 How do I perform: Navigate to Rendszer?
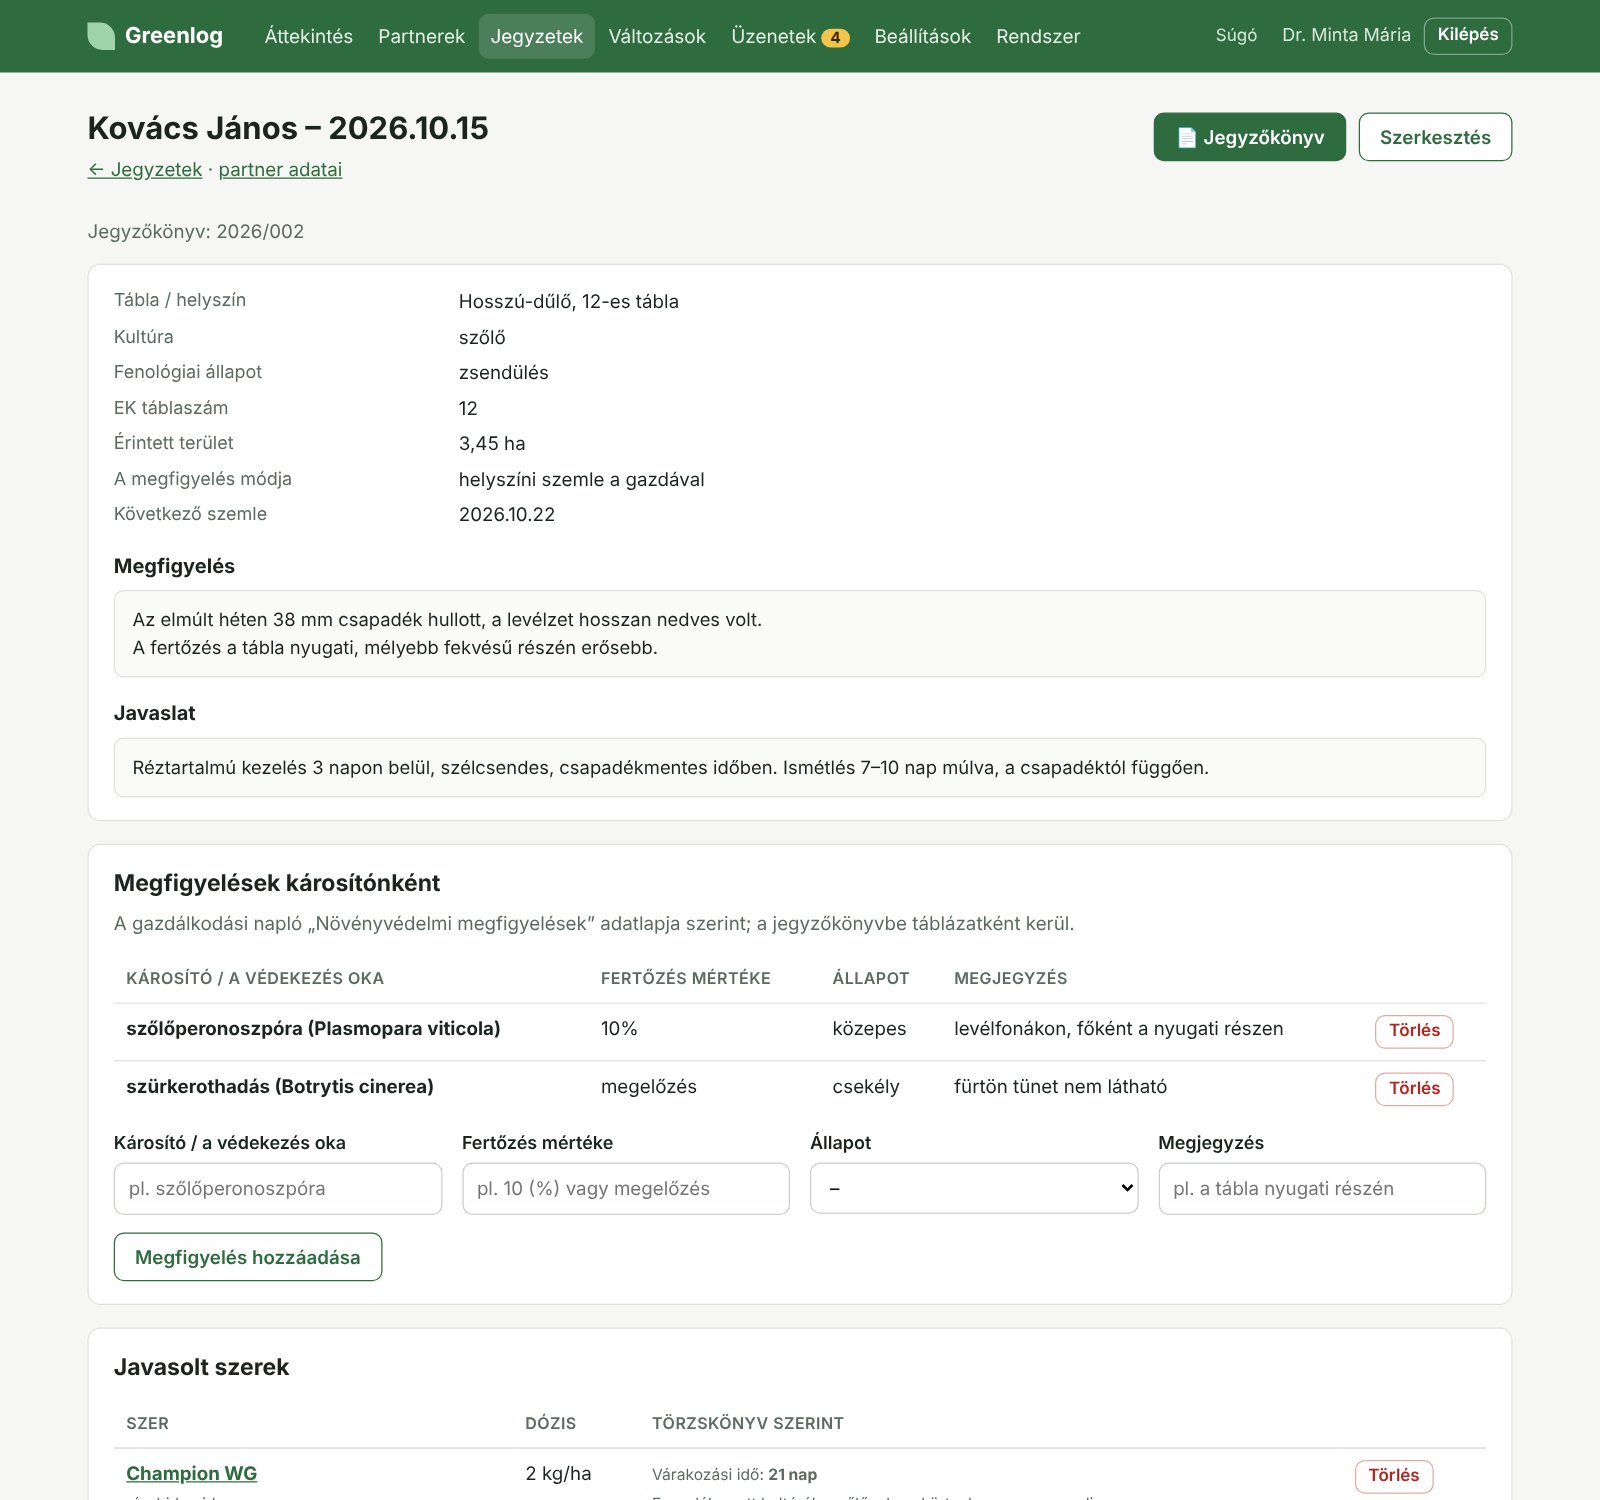coord(1038,36)
